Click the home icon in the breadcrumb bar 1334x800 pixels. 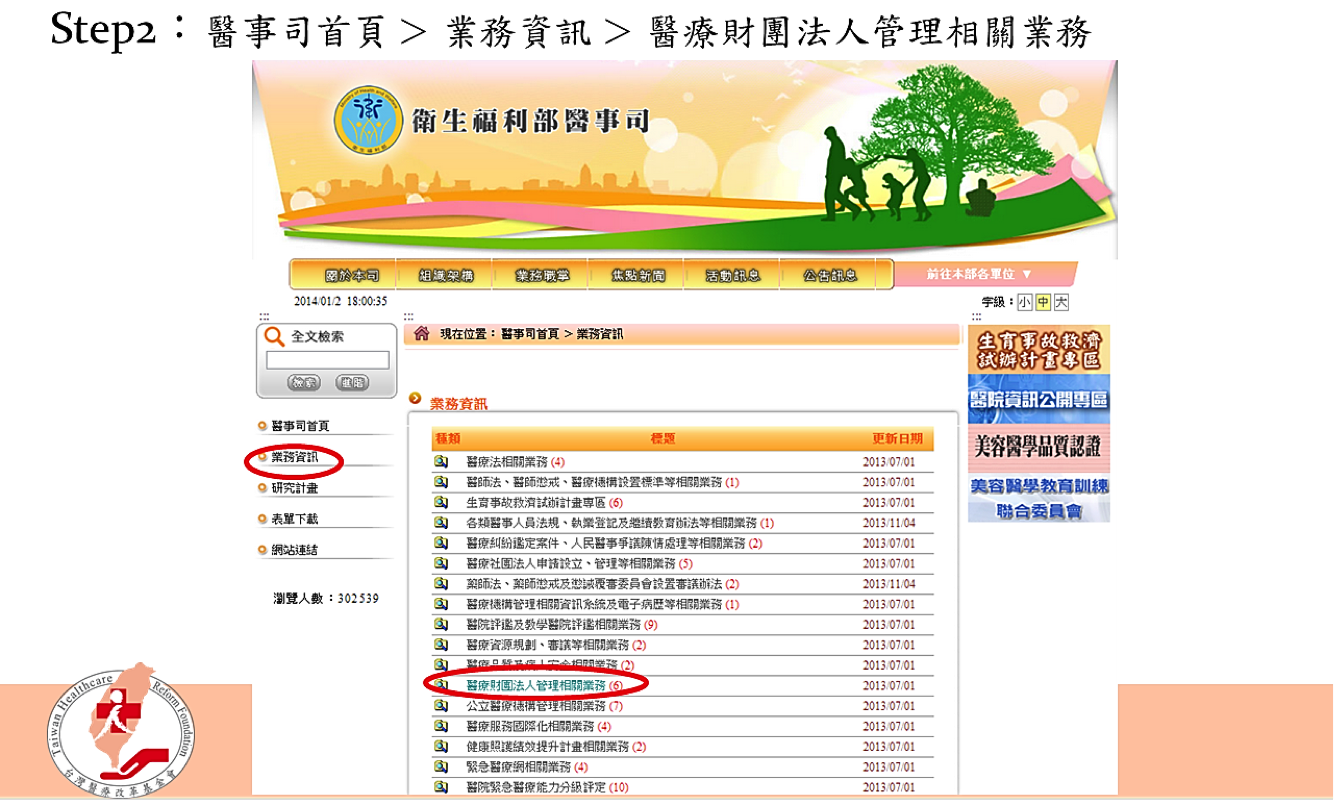pyautogui.click(x=422, y=334)
